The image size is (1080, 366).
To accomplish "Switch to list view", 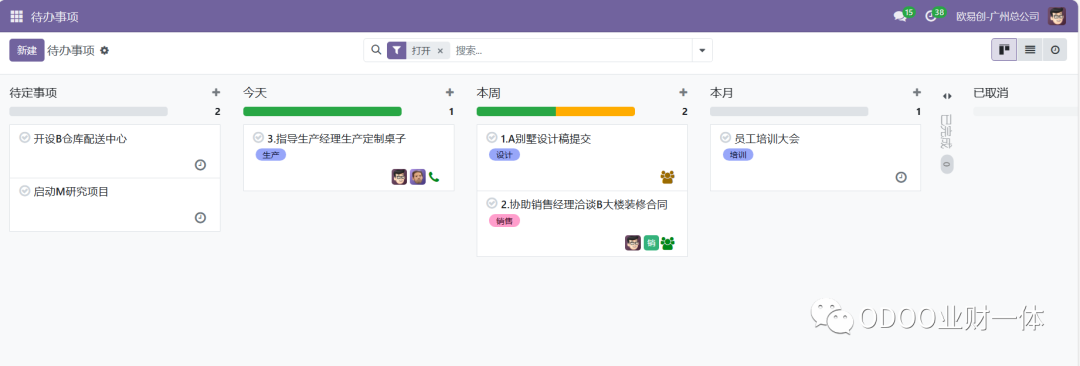I will tap(1030, 50).
